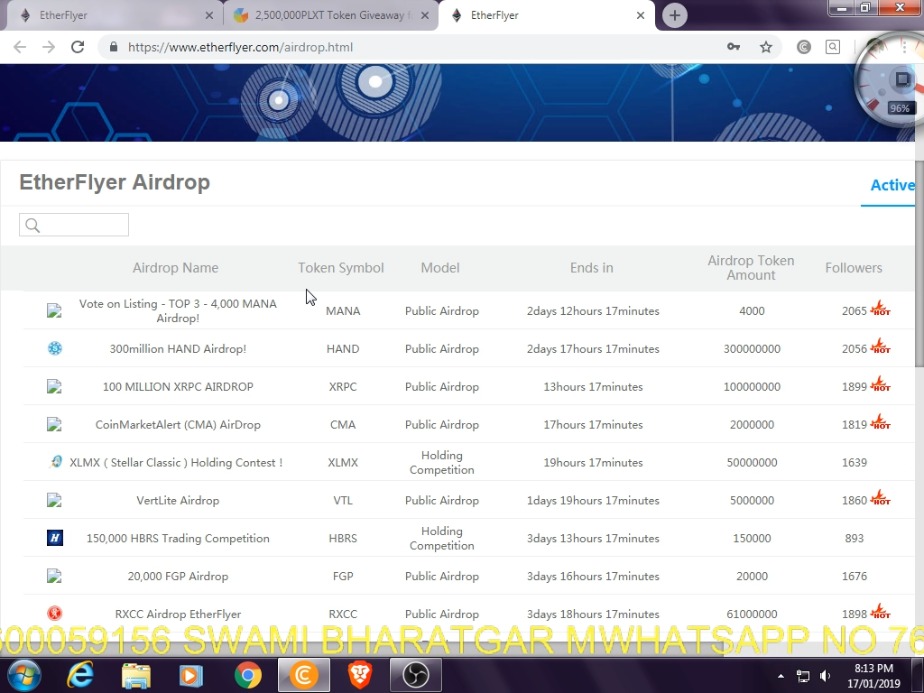This screenshot has height=693, width=924.
Task: Click the airdrop search input field
Action: click(x=74, y=225)
